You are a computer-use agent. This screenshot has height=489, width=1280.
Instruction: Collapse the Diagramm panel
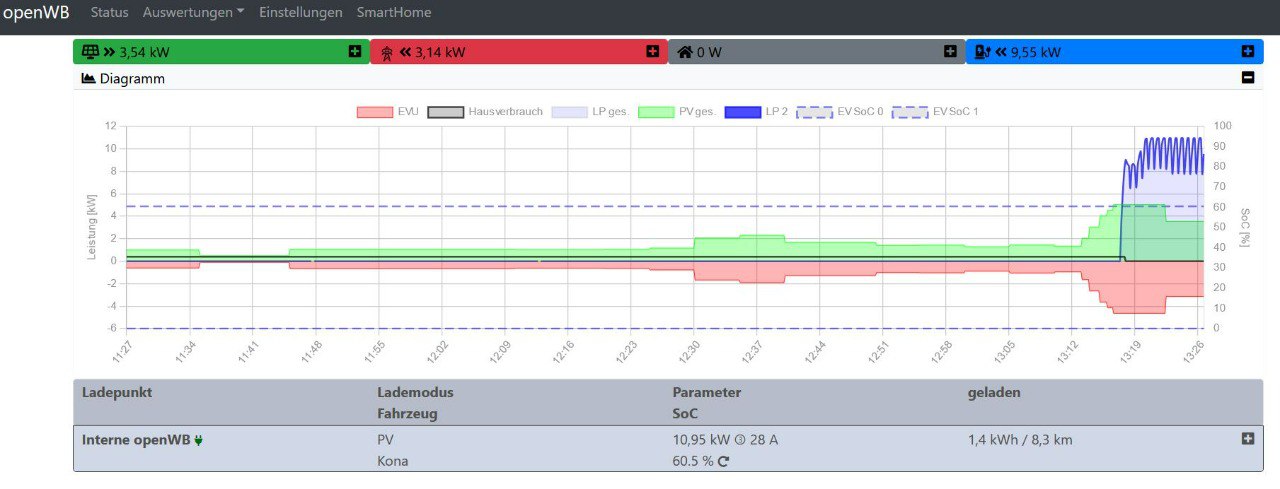tap(1247, 78)
